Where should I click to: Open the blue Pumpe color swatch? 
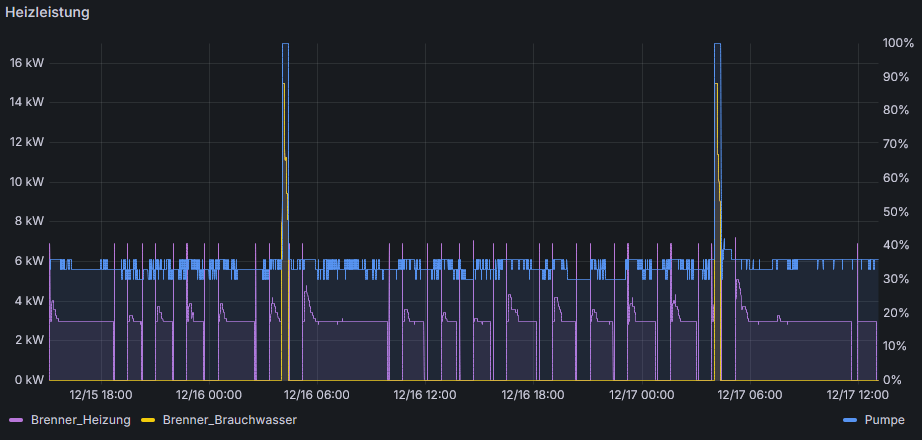(x=850, y=420)
